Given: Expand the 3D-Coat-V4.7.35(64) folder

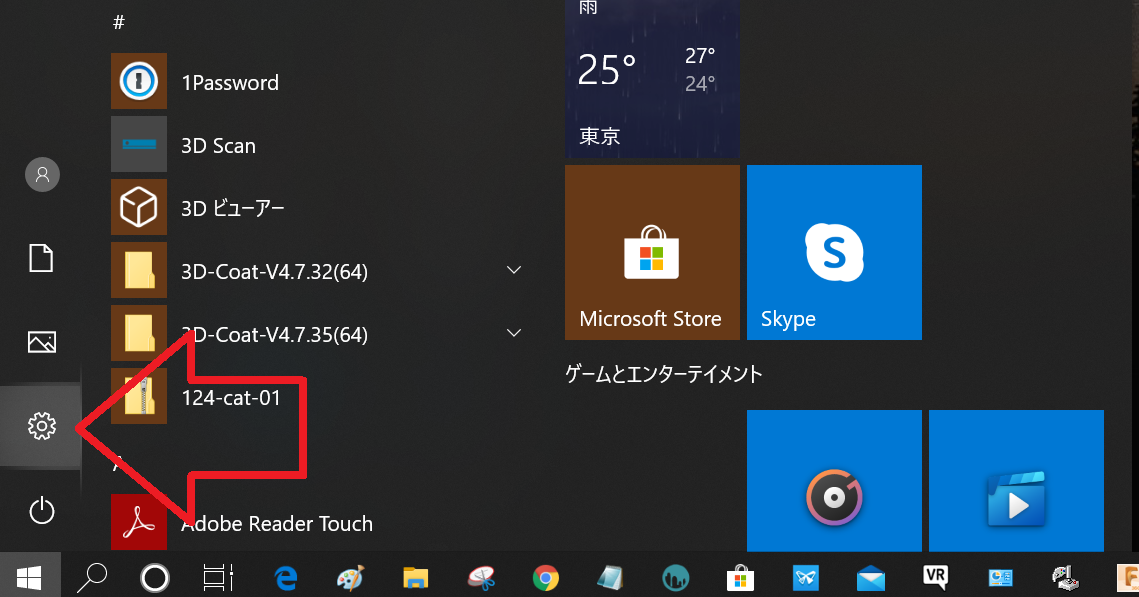Looking at the screenshot, I should coord(514,333).
